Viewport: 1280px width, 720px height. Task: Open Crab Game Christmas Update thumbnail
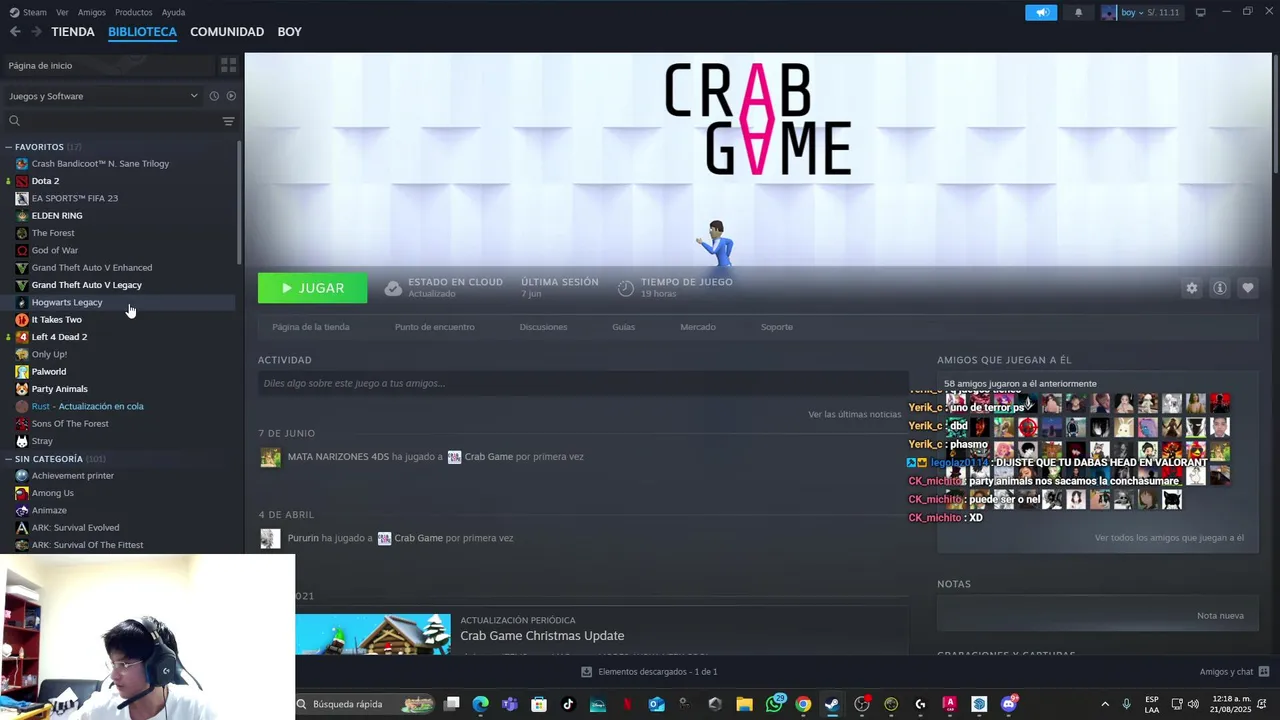click(373, 634)
